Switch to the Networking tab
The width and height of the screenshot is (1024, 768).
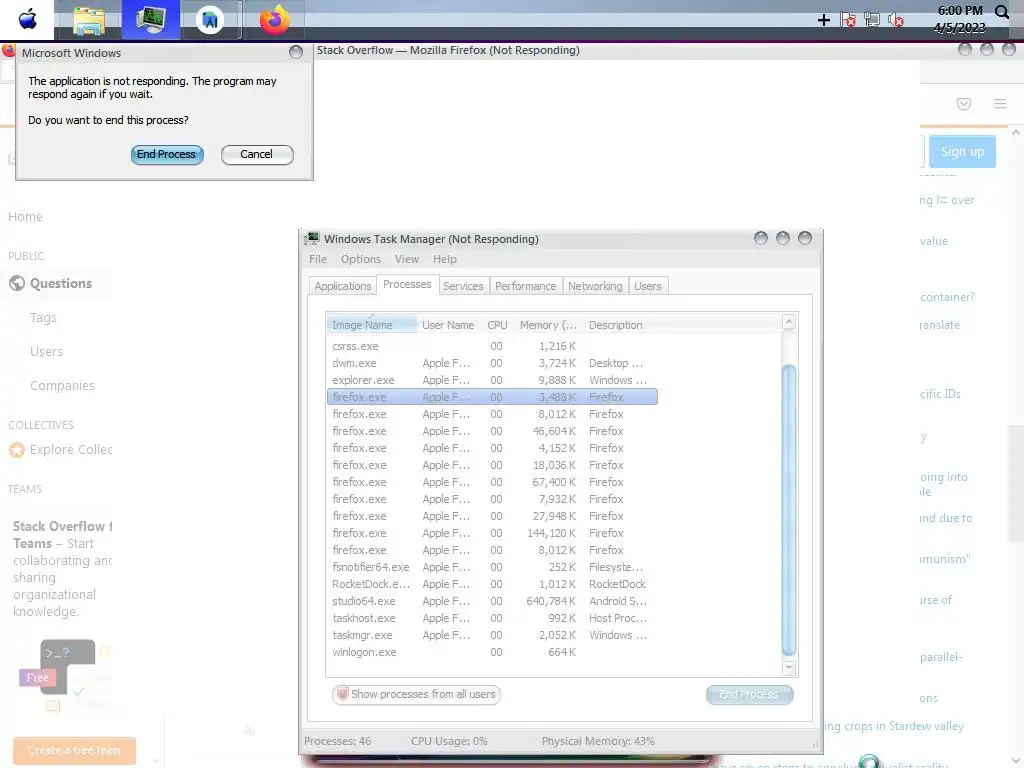pos(595,286)
